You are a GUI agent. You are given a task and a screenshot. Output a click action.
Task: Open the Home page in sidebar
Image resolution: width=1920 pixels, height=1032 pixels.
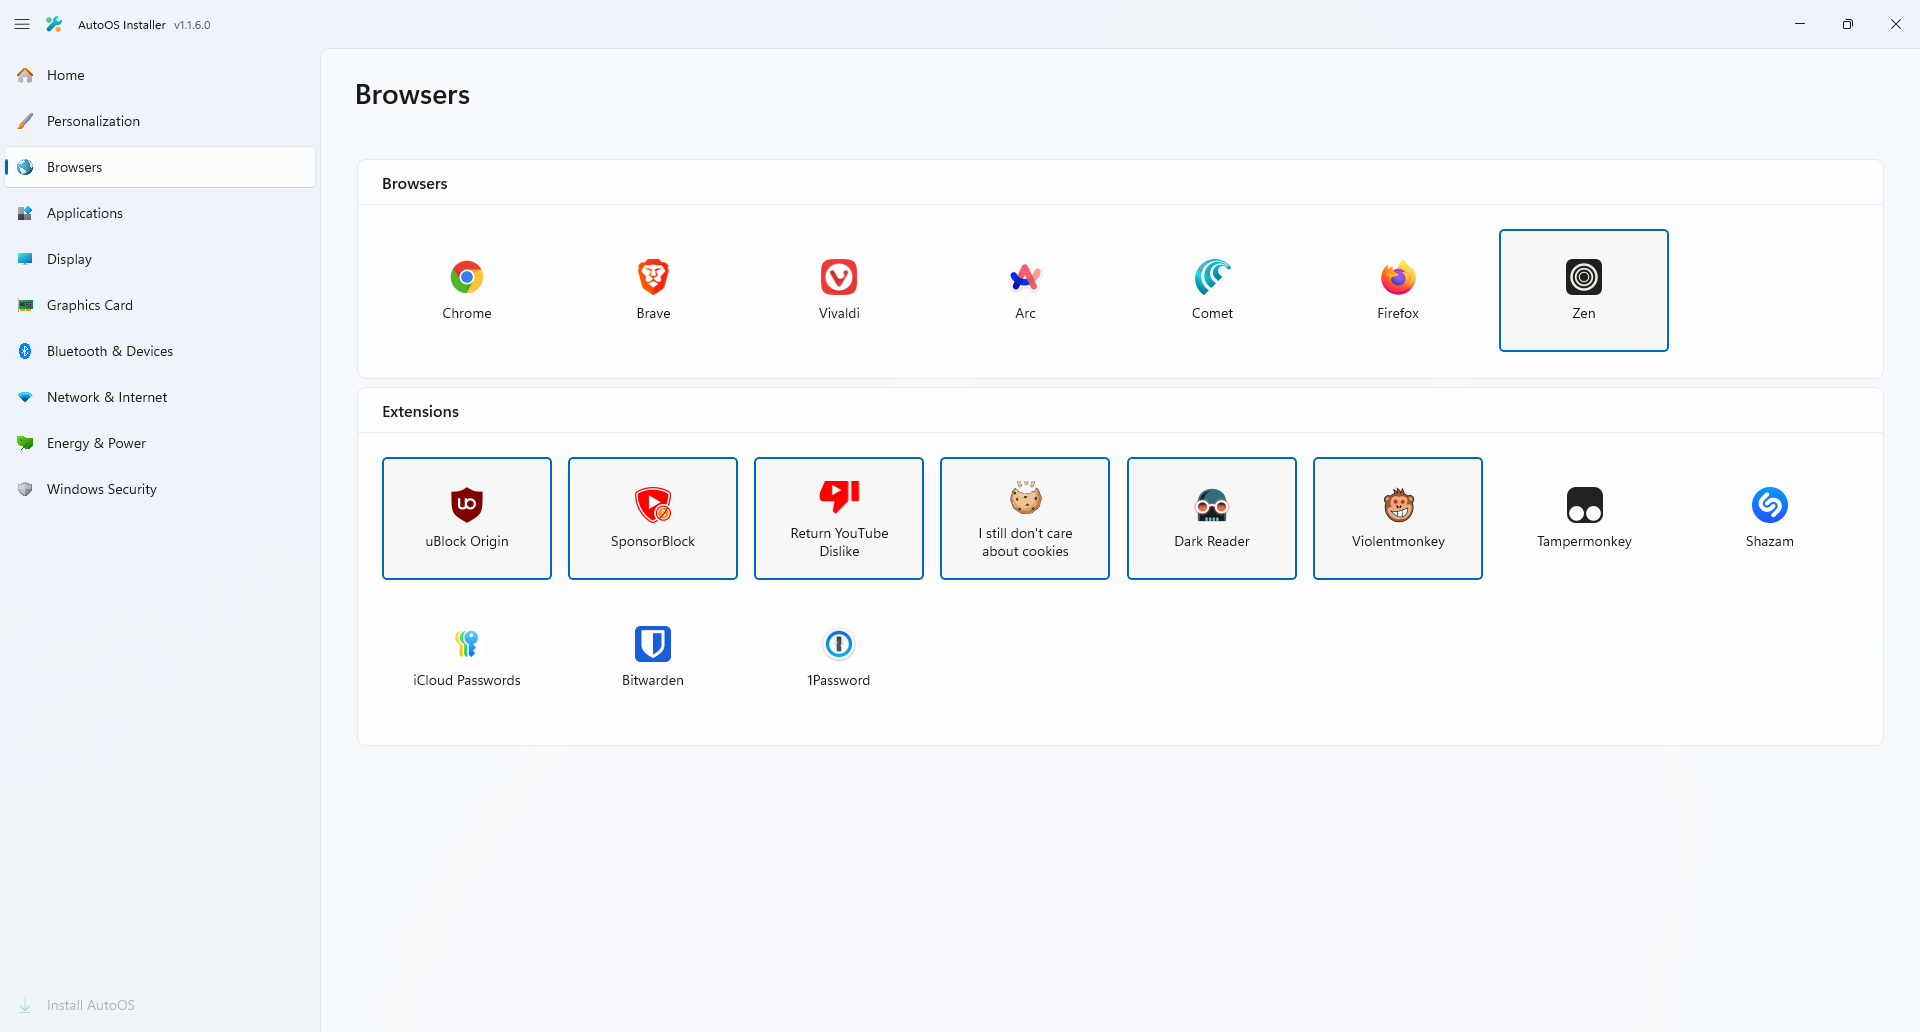[x=160, y=75]
